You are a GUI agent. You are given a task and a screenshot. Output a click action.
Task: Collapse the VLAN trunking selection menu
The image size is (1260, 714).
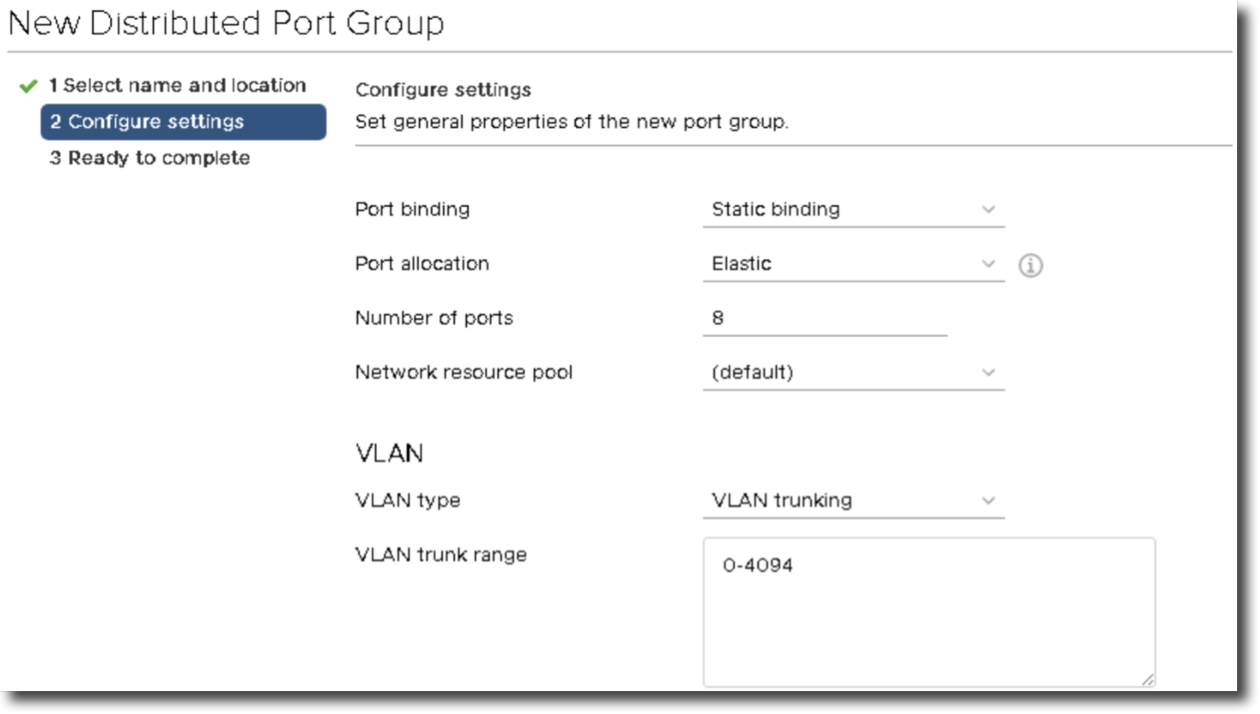coord(986,501)
